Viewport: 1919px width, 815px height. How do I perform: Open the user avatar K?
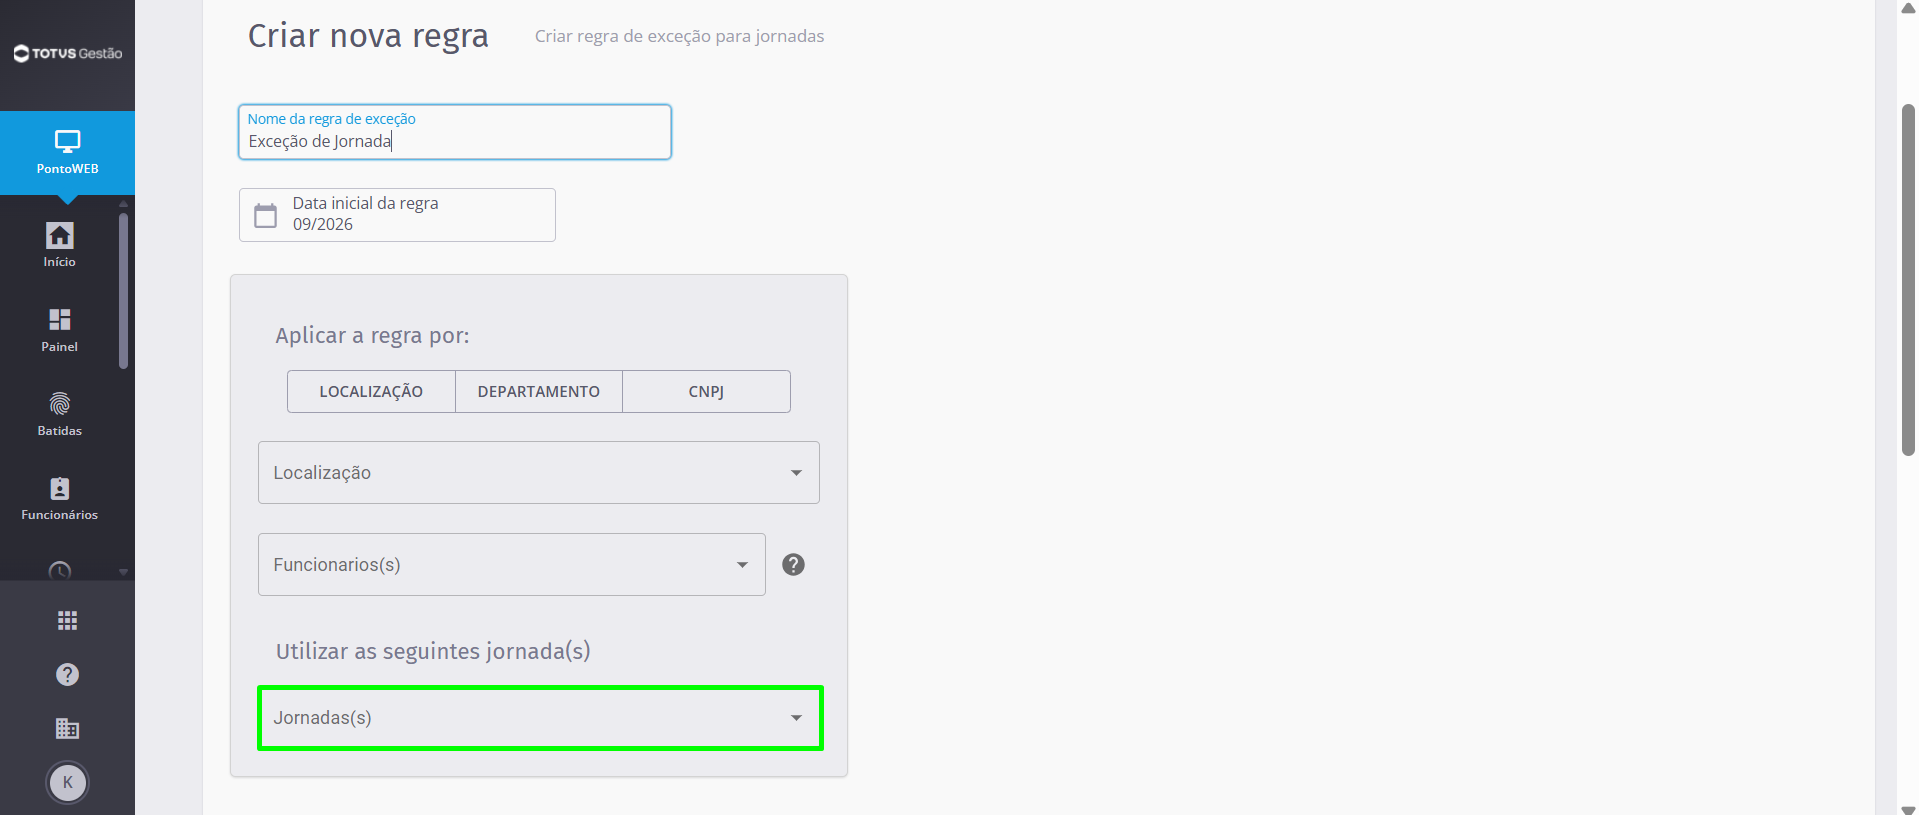click(68, 783)
